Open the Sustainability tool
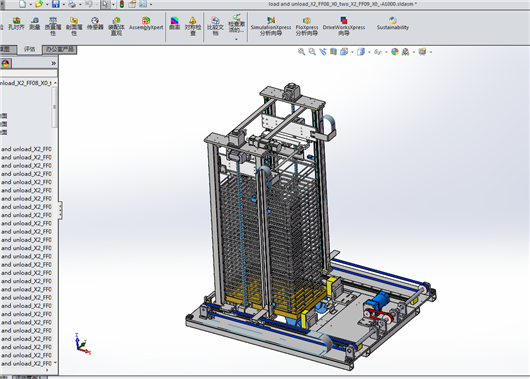This screenshot has height=379, width=530. (x=393, y=24)
